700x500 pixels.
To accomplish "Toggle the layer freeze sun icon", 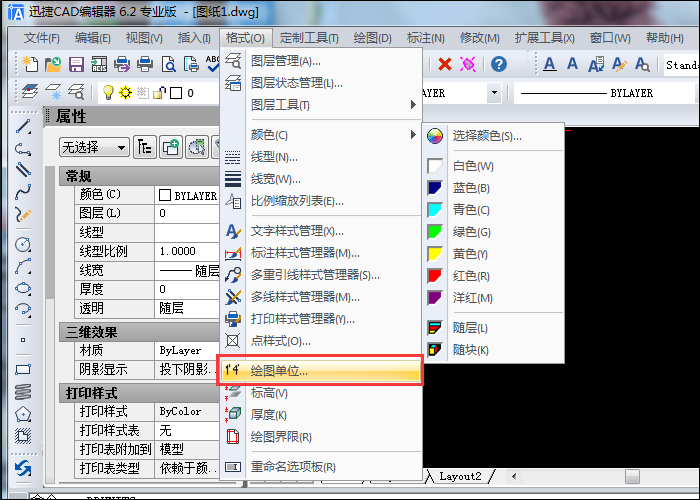I will tap(125, 92).
